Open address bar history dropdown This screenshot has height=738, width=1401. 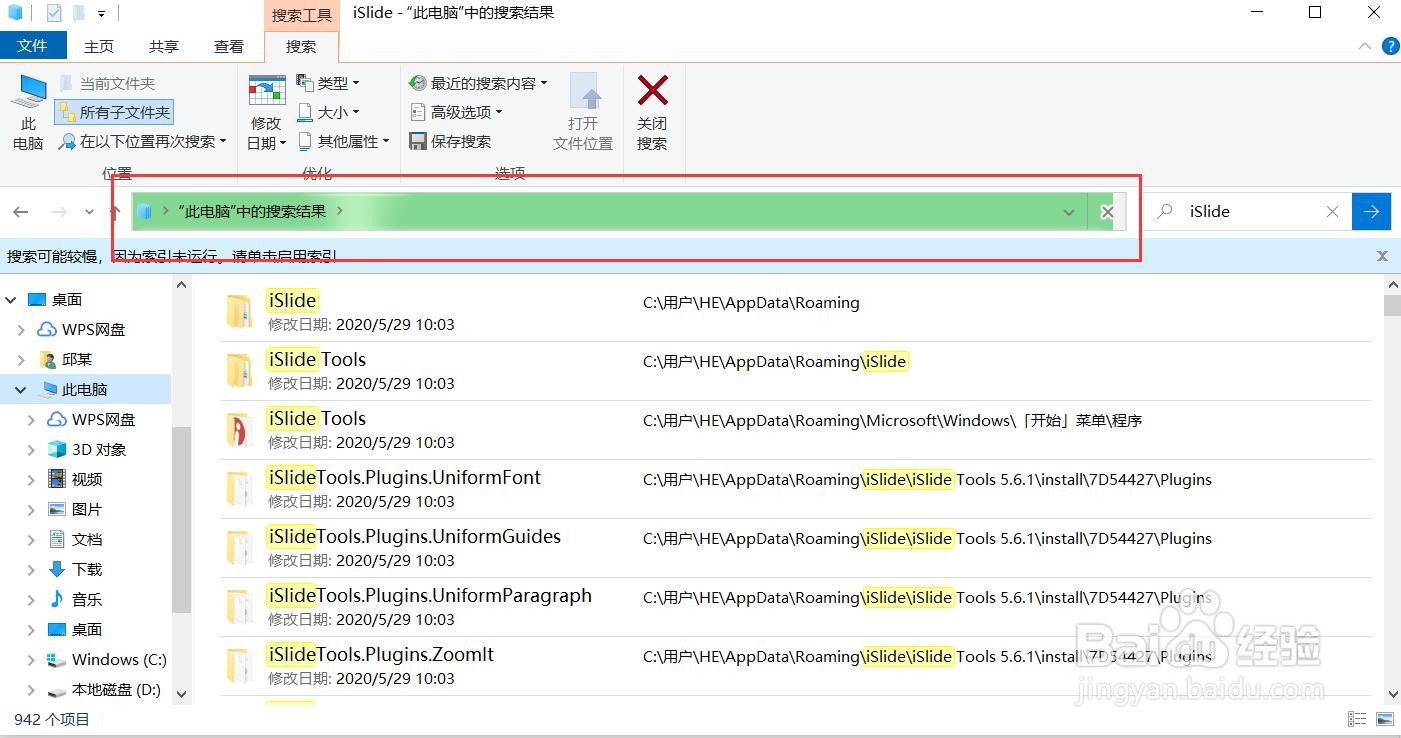point(1069,212)
